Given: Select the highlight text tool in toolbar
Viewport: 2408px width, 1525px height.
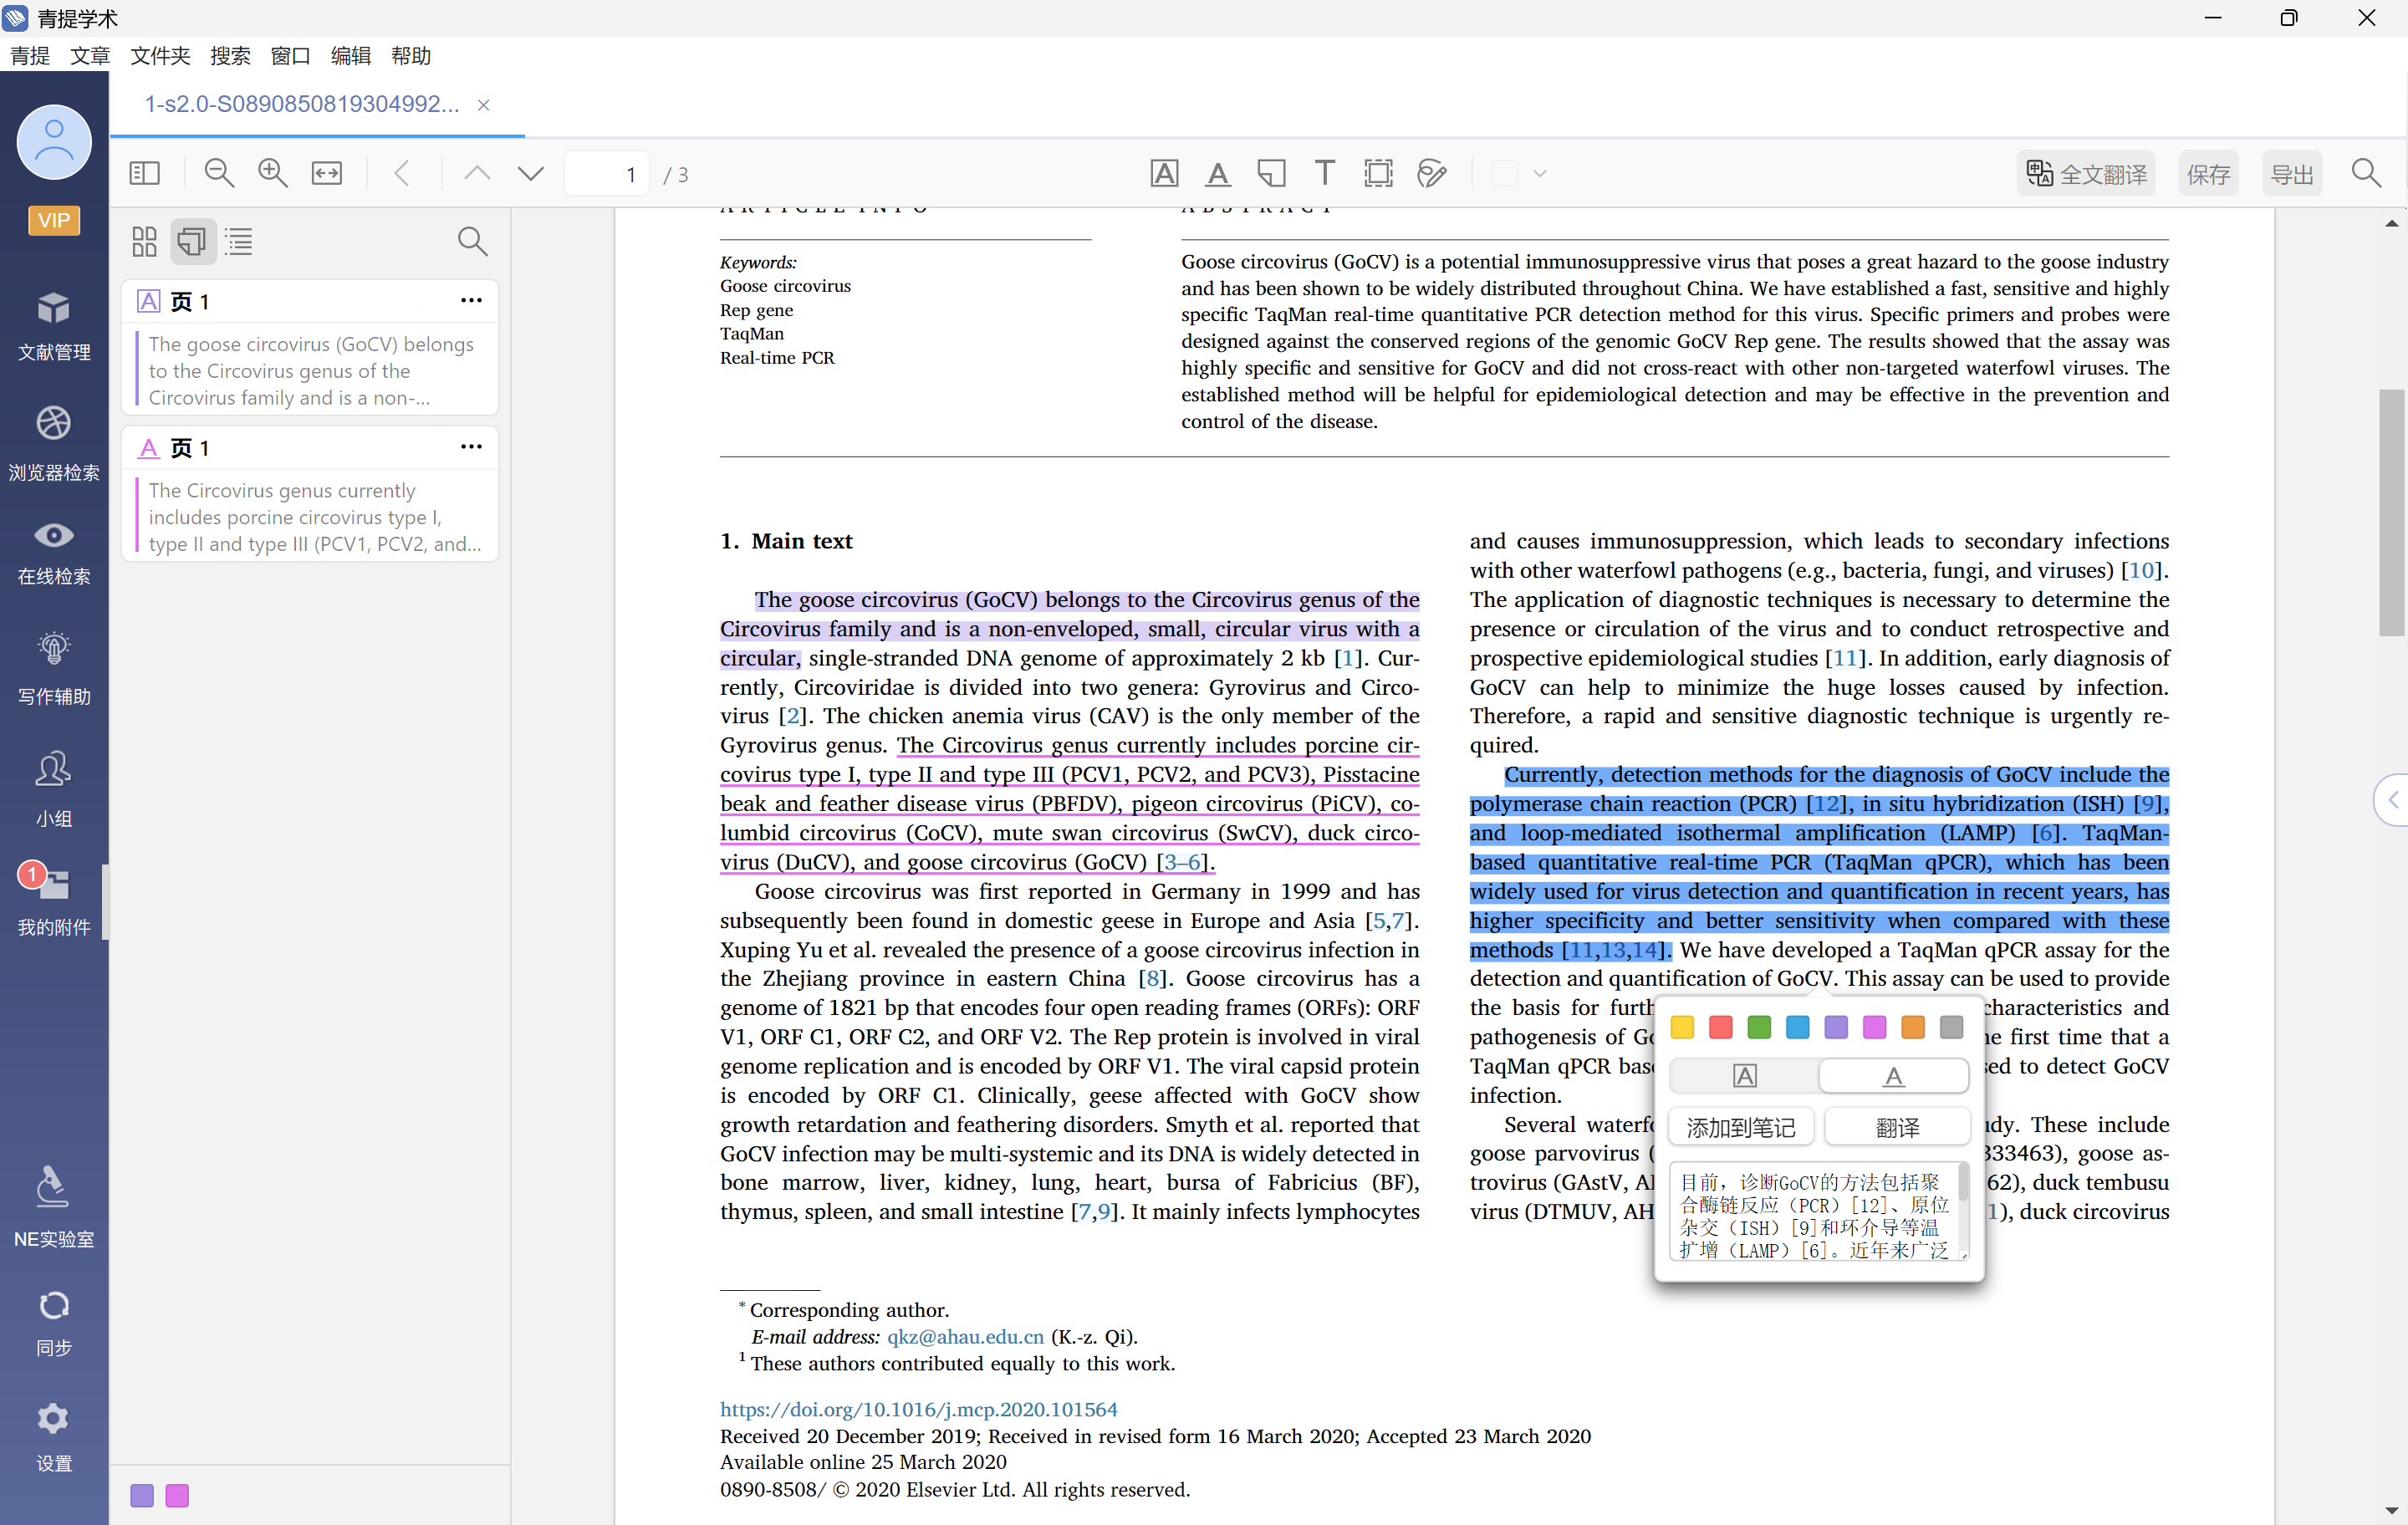Looking at the screenshot, I should tap(1164, 173).
